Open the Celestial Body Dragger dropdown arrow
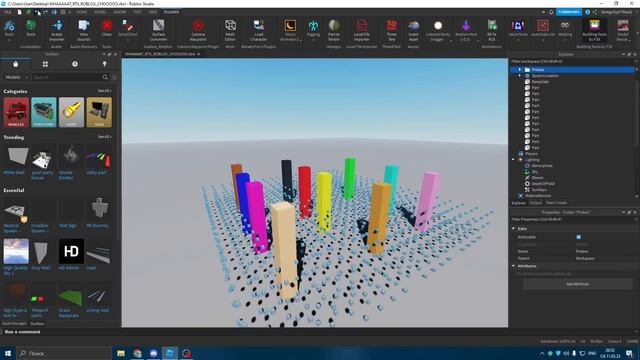 coord(451,40)
